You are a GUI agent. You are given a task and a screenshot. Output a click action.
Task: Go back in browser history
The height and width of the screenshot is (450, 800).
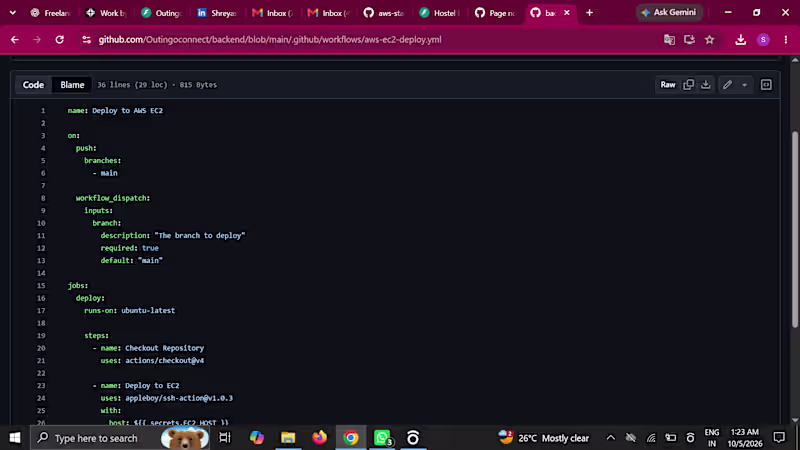15,39
